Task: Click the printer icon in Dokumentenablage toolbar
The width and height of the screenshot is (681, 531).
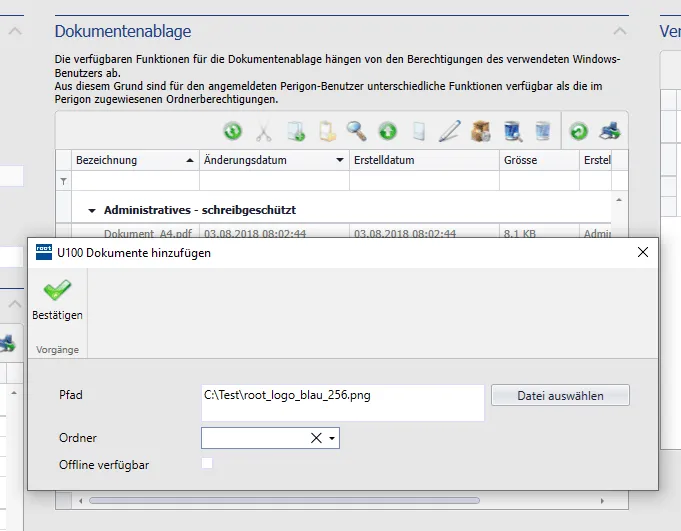Action: [610, 131]
